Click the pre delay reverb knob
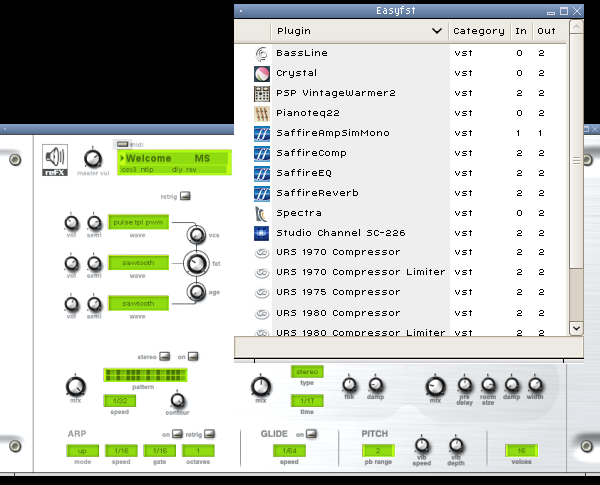The width and height of the screenshot is (600, 485). 465,384
